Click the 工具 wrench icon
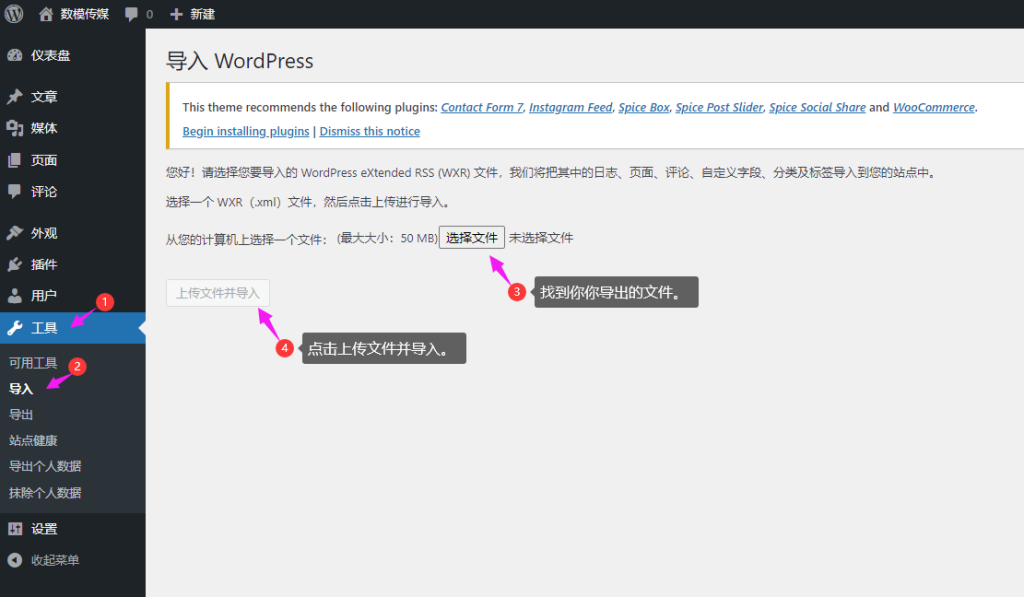The width and height of the screenshot is (1024, 597). [14, 328]
